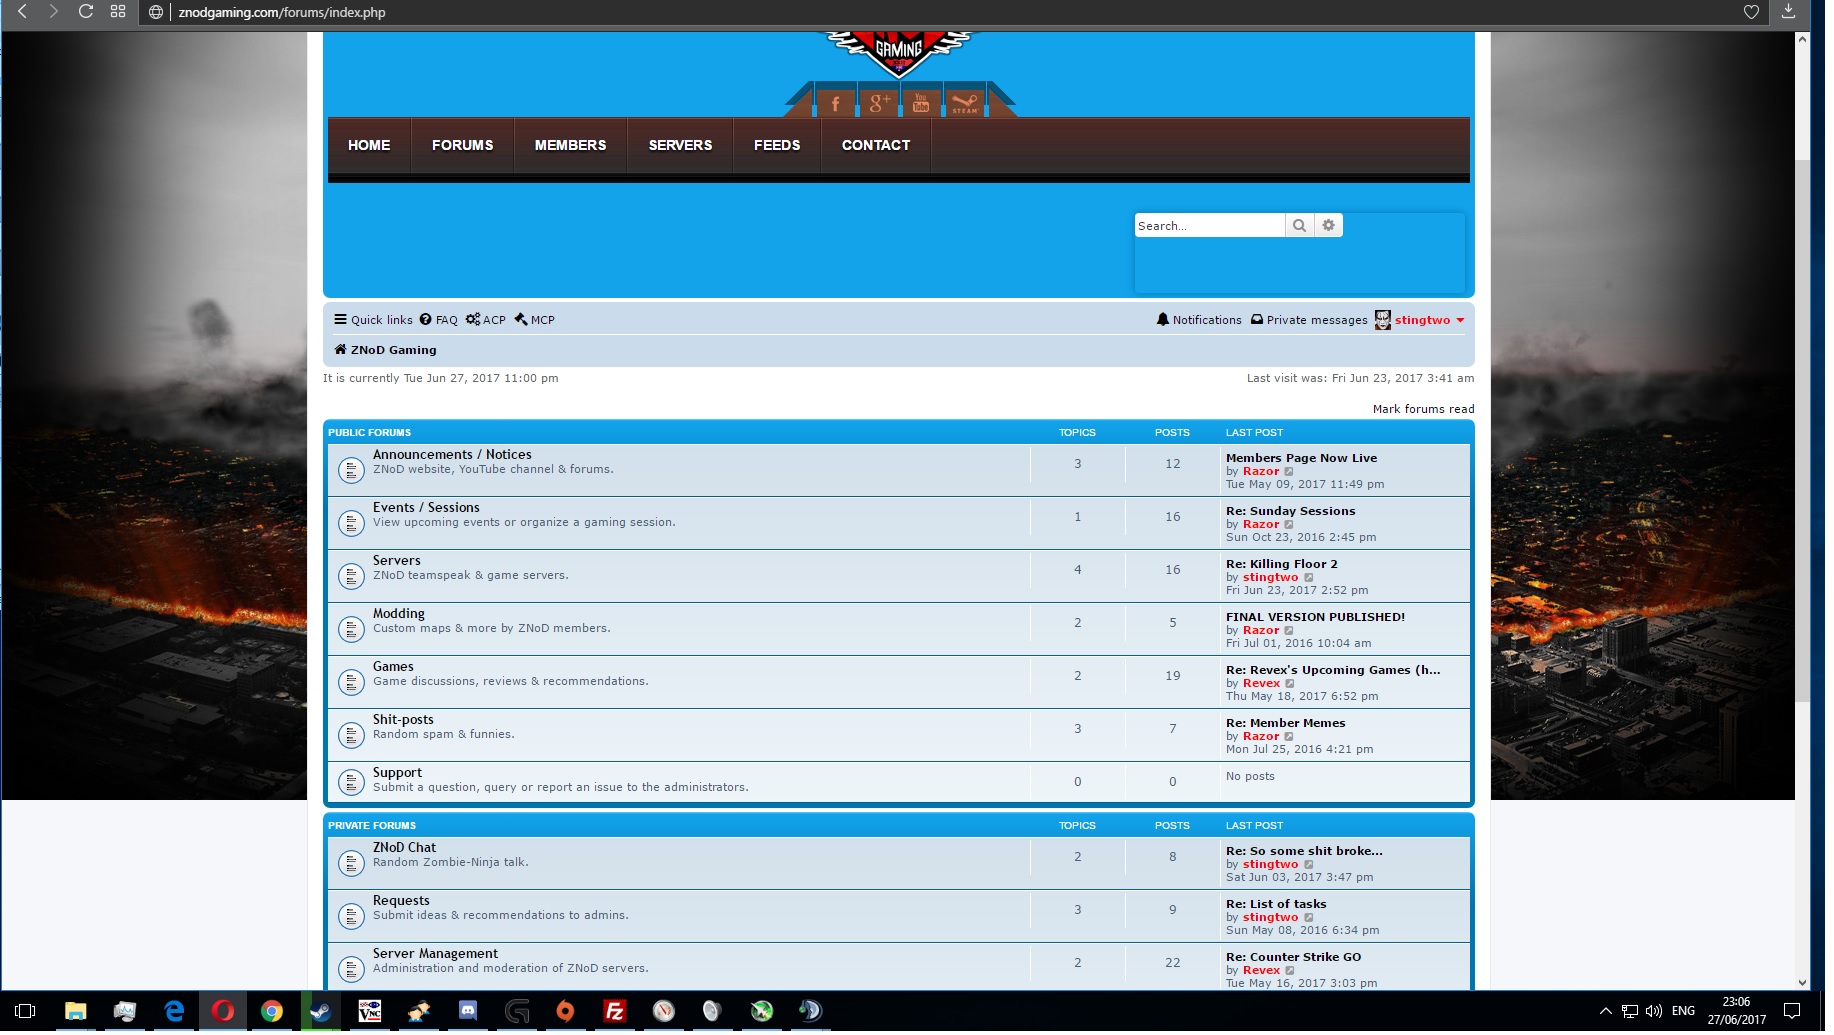Click Mark forums read link

[1422, 410]
